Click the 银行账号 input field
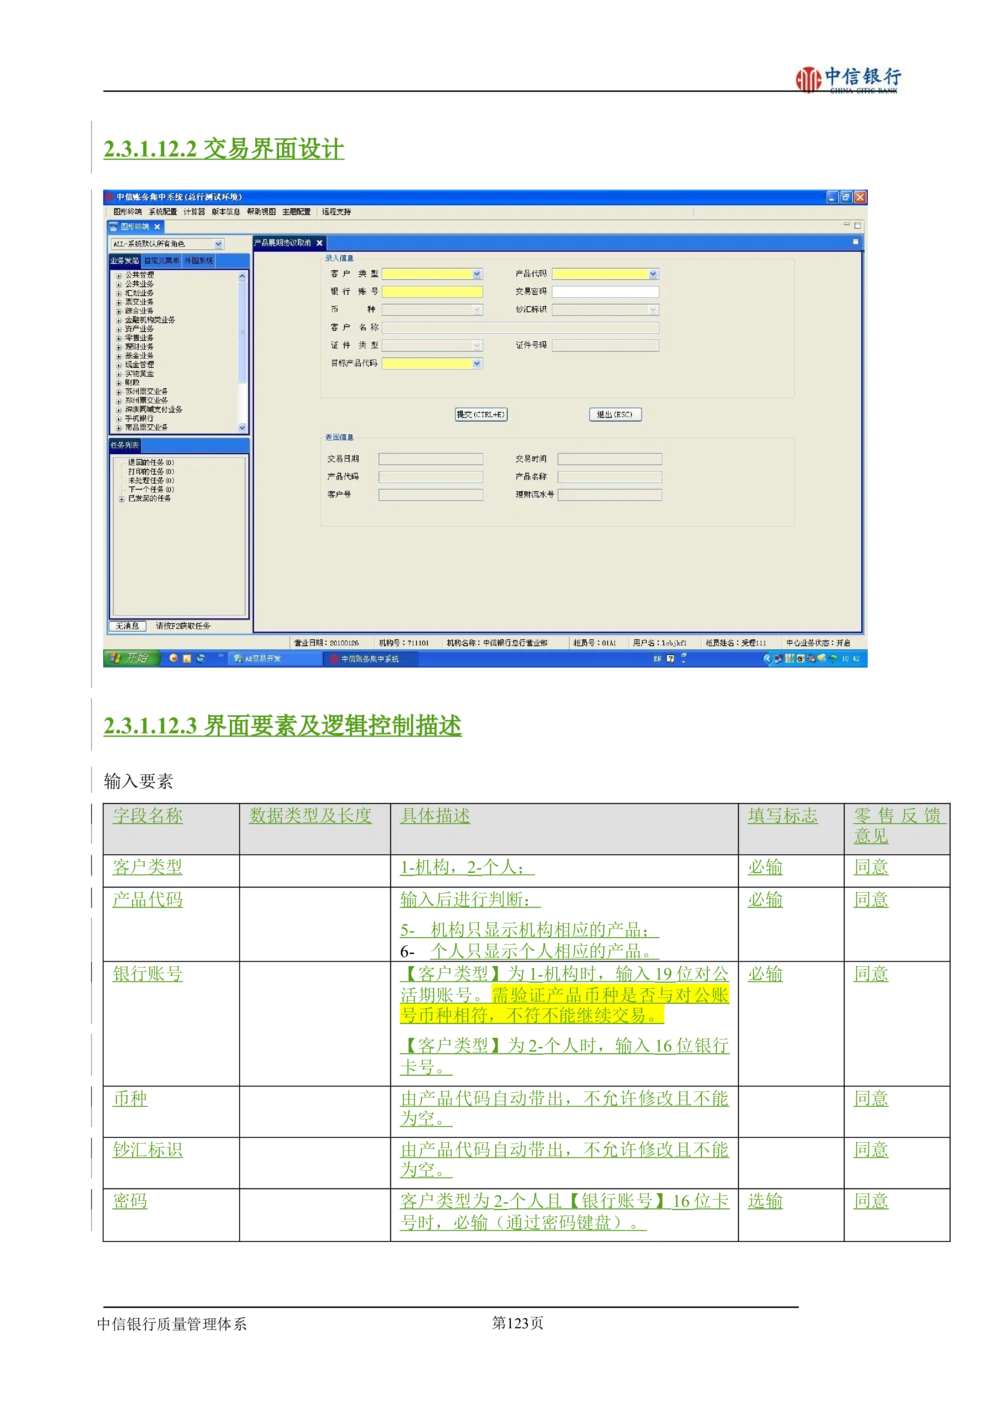 pyautogui.click(x=432, y=292)
